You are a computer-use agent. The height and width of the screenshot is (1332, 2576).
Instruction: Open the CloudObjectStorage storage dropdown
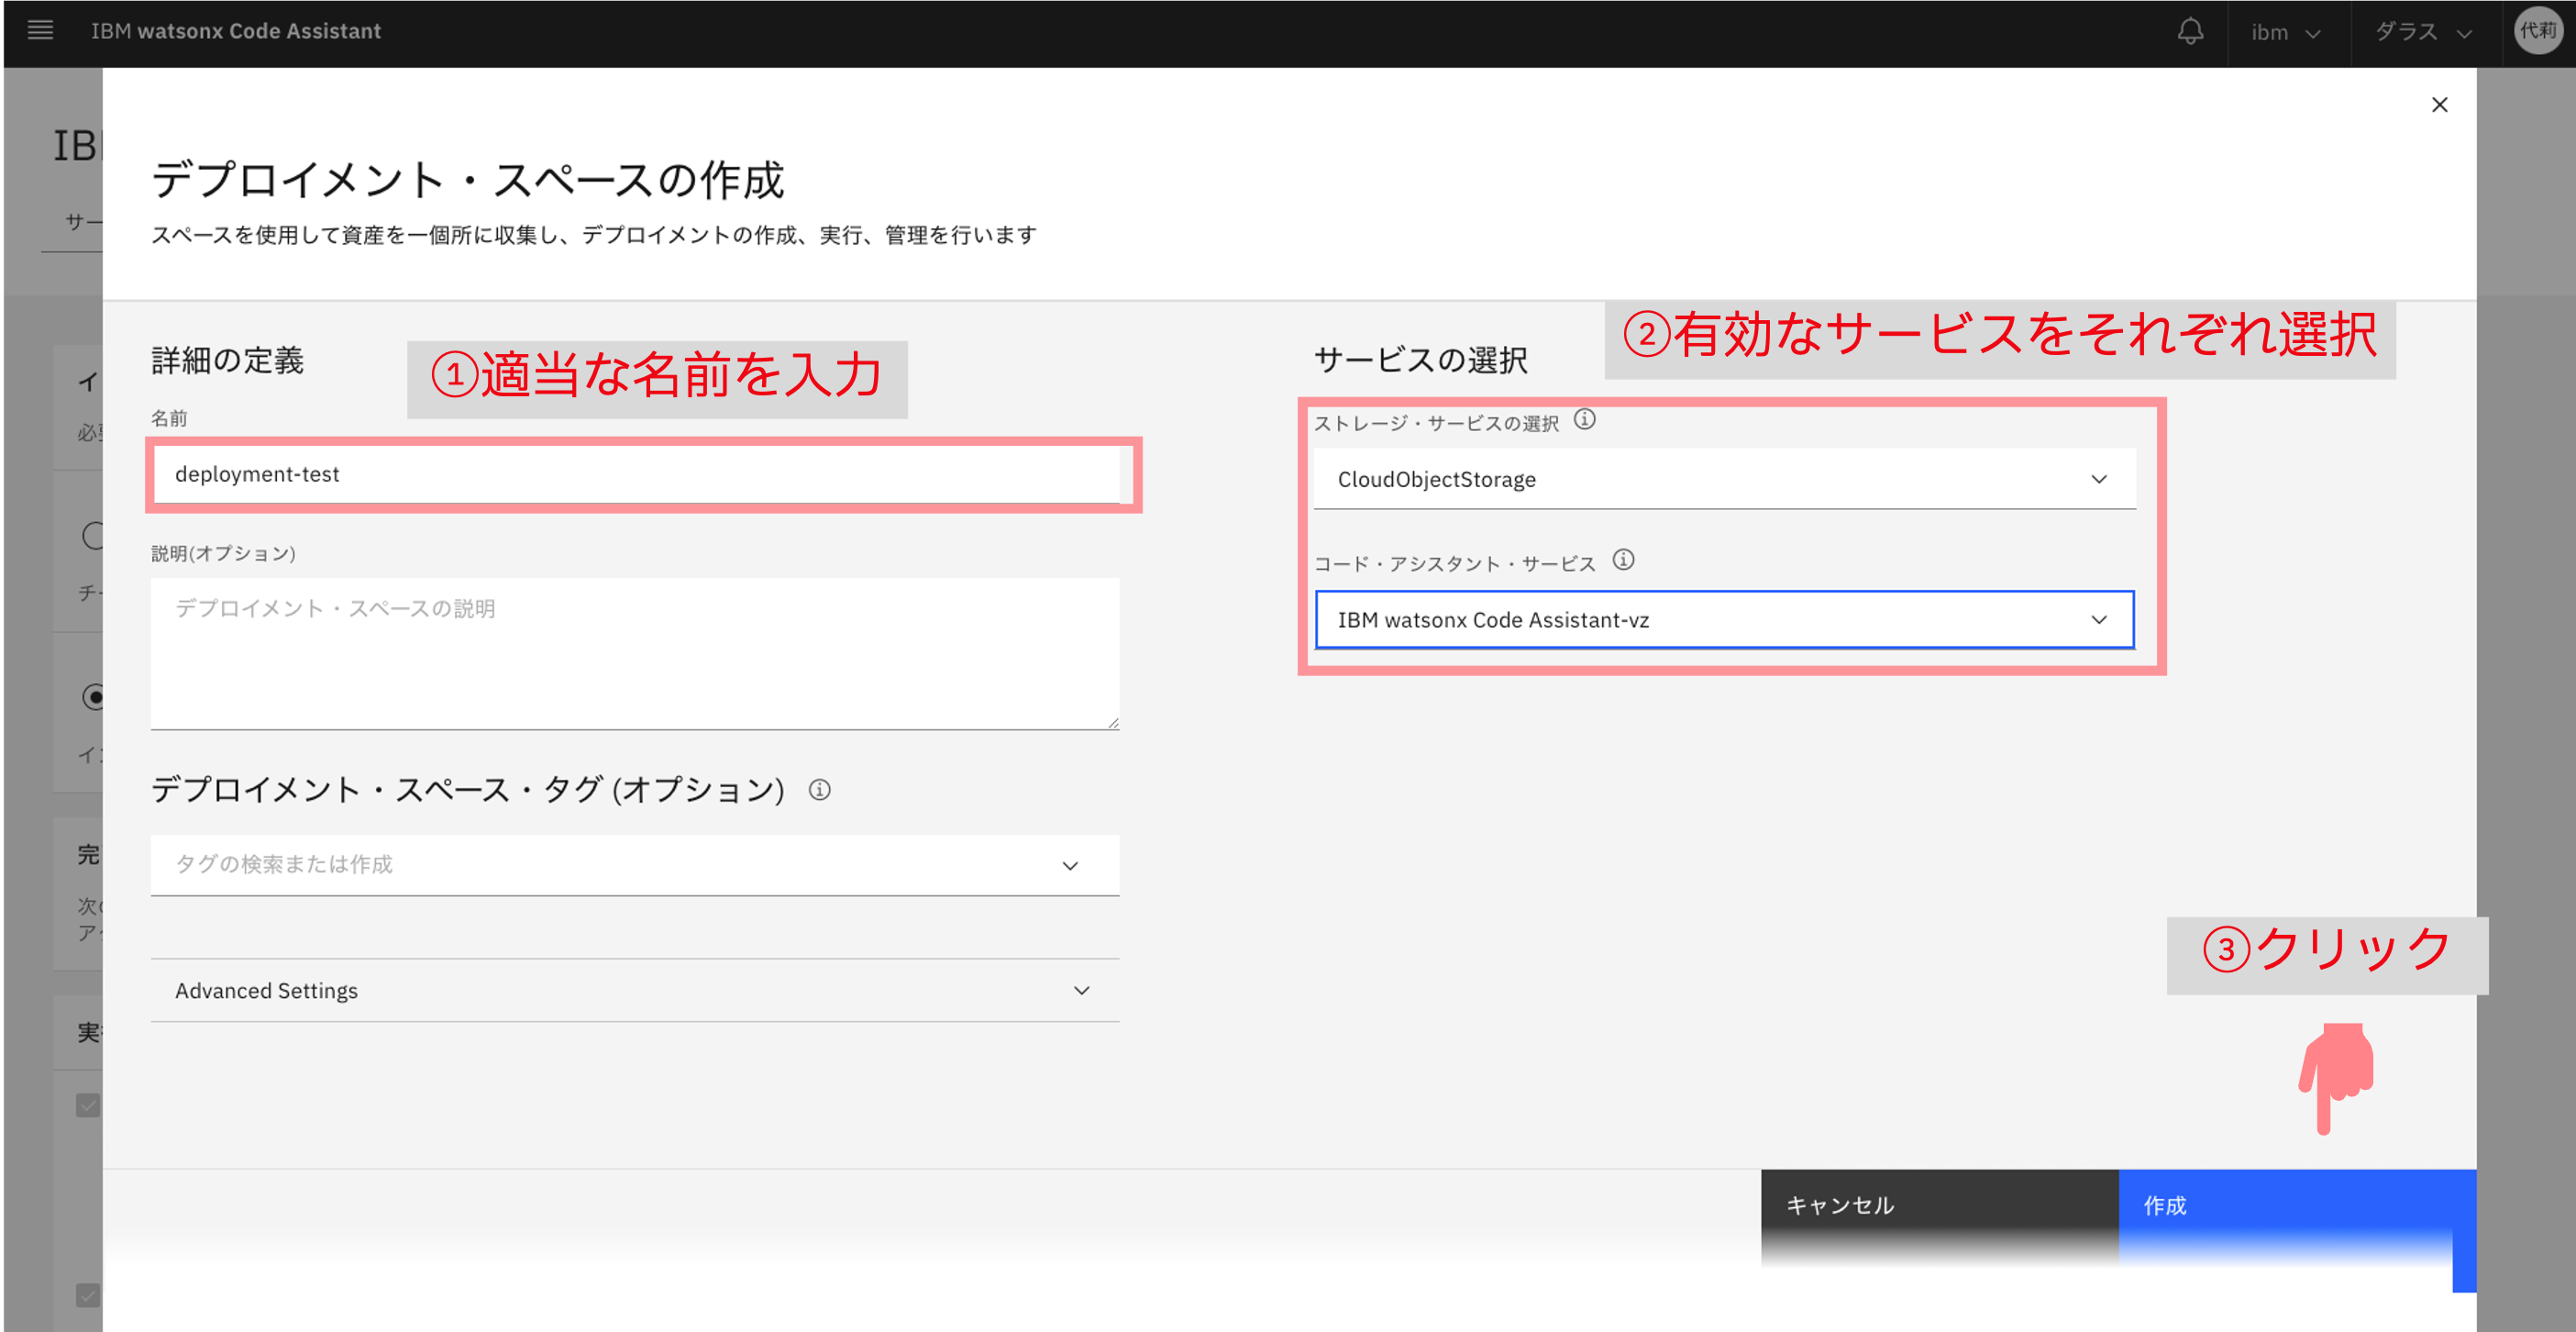(x=1724, y=480)
